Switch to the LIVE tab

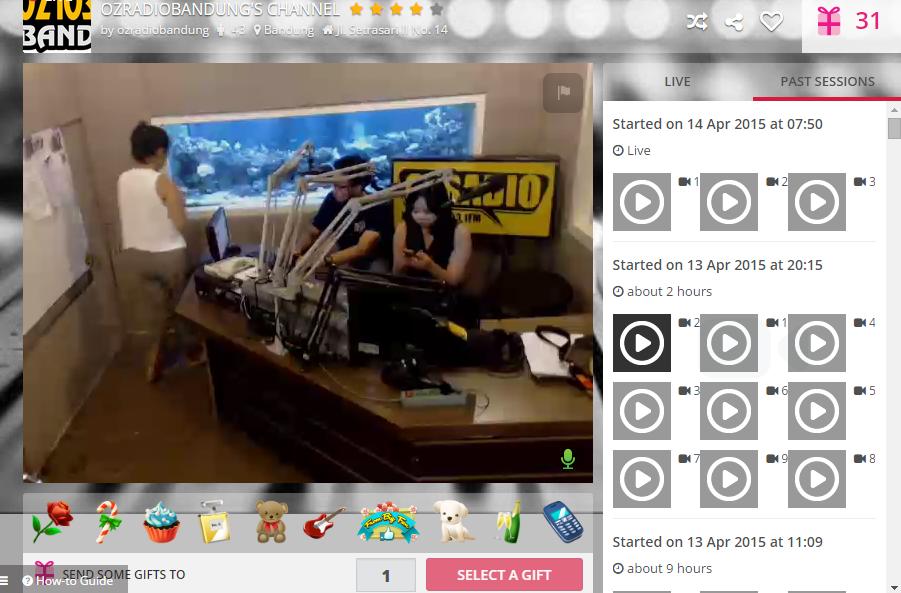677,82
